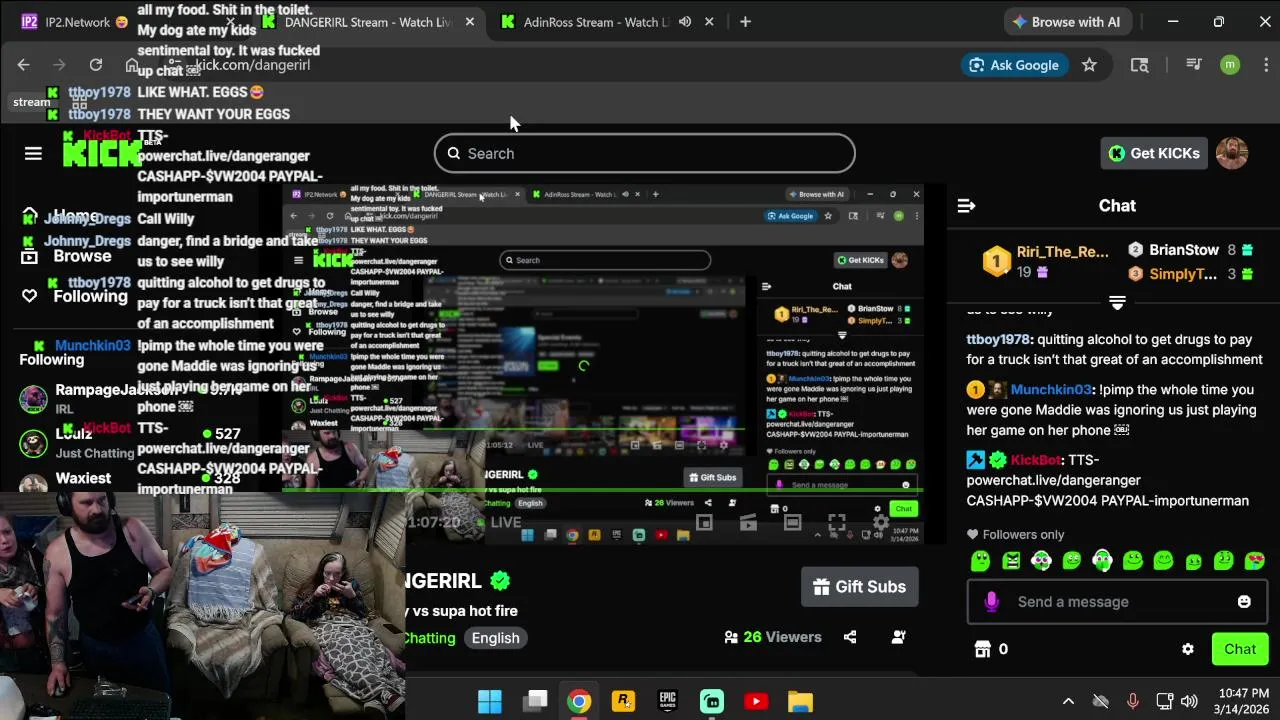Create a clip from the player
The height and width of the screenshot is (720, 1280).
tap(749, 522)
